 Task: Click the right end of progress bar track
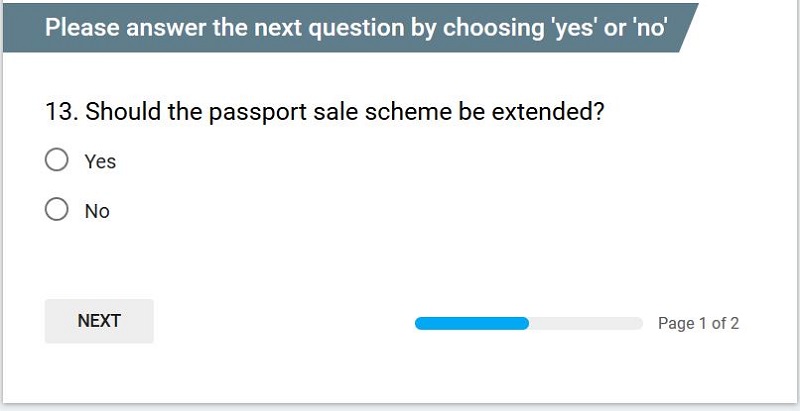pyautogui.click(x=637, y=323)
